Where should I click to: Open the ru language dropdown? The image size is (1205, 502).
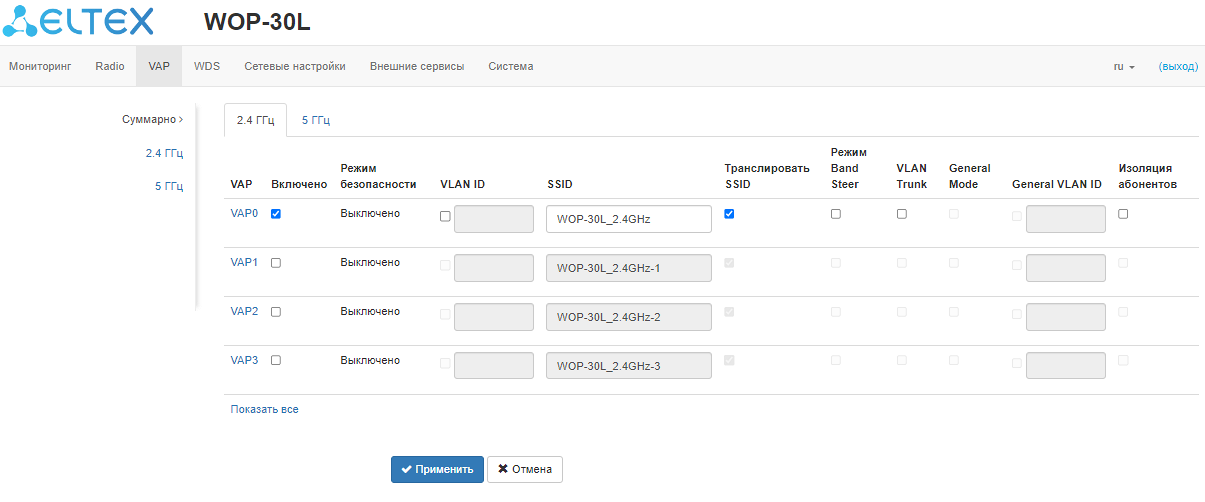pos(1124,67)
